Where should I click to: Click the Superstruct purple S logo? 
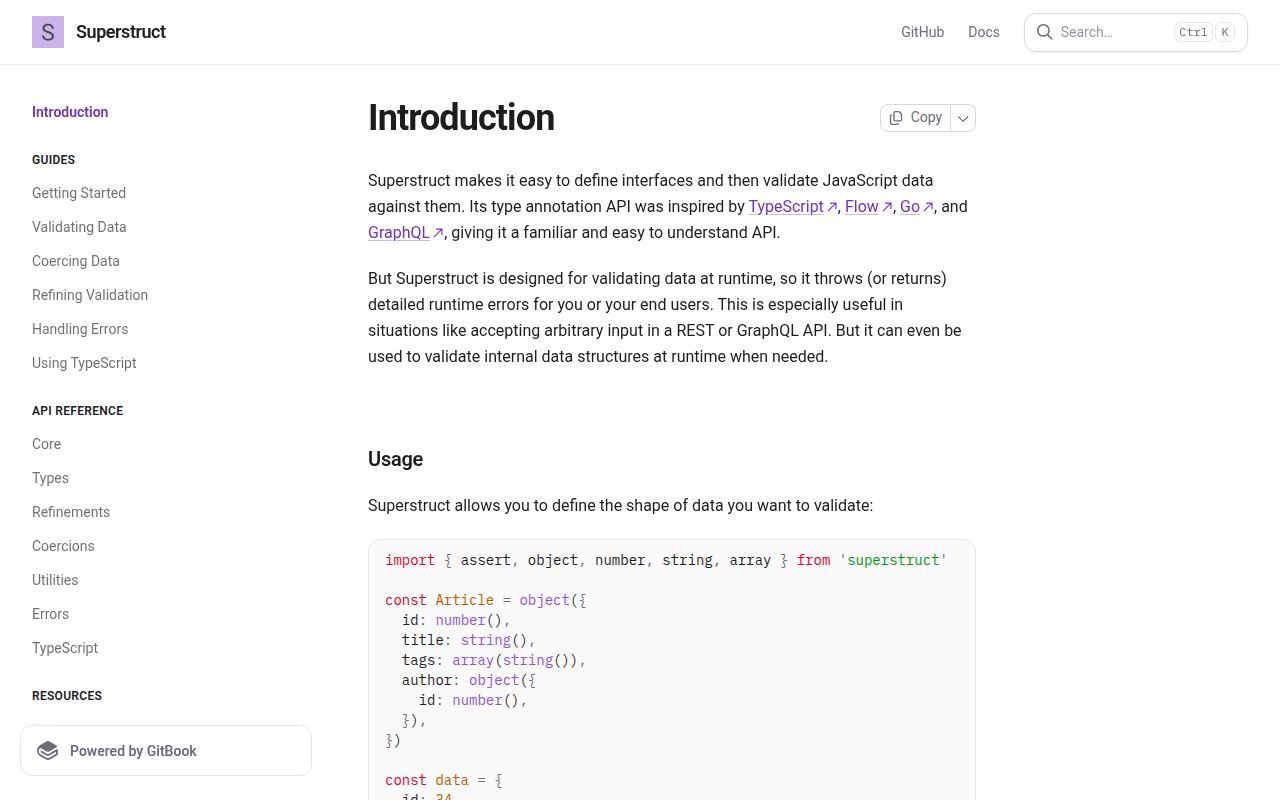click(48, 32)
